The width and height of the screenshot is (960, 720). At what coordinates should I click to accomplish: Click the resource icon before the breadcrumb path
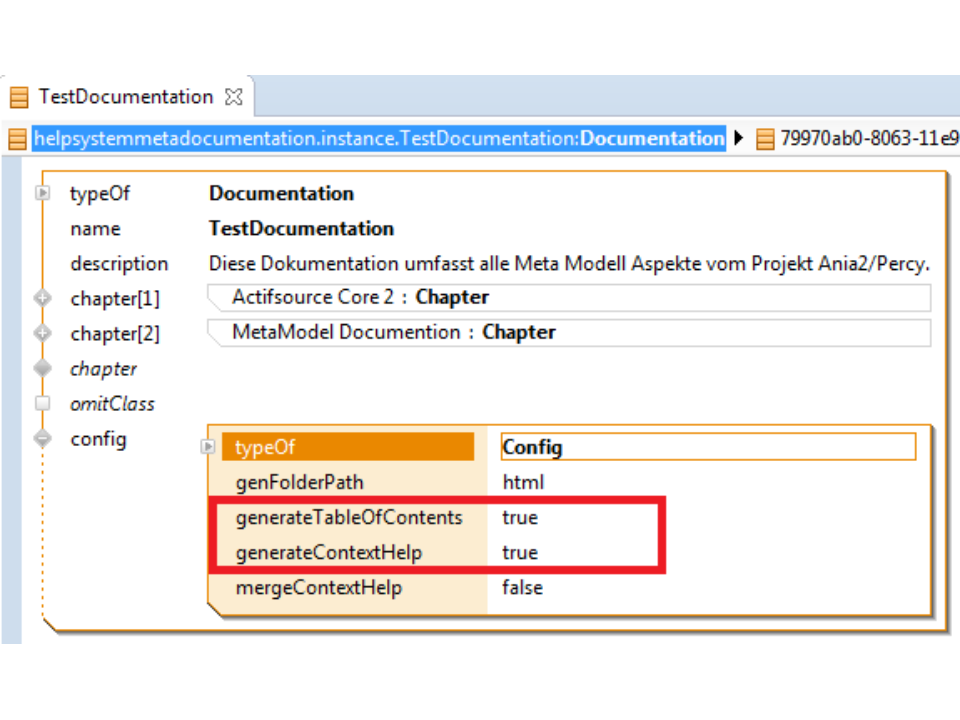[x=17, y=139]
